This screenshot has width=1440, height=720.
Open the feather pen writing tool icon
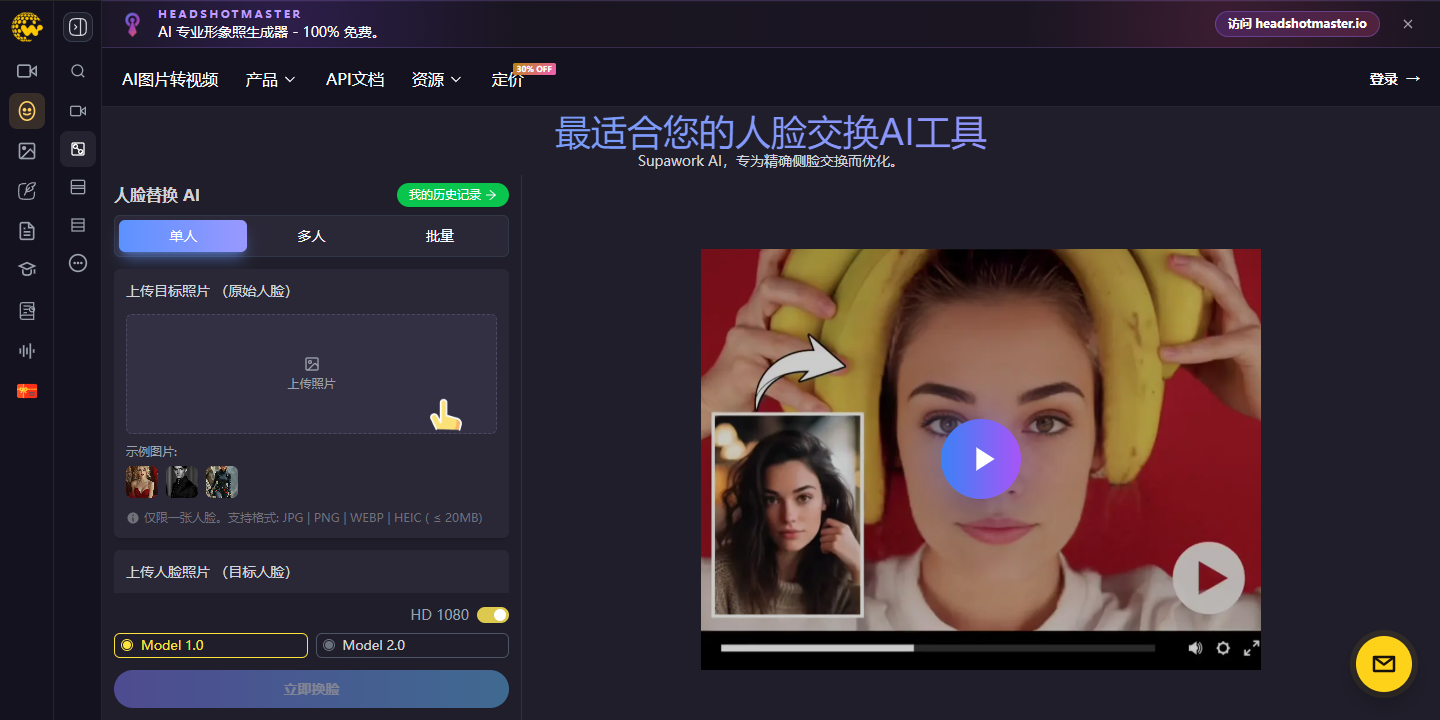27,191
